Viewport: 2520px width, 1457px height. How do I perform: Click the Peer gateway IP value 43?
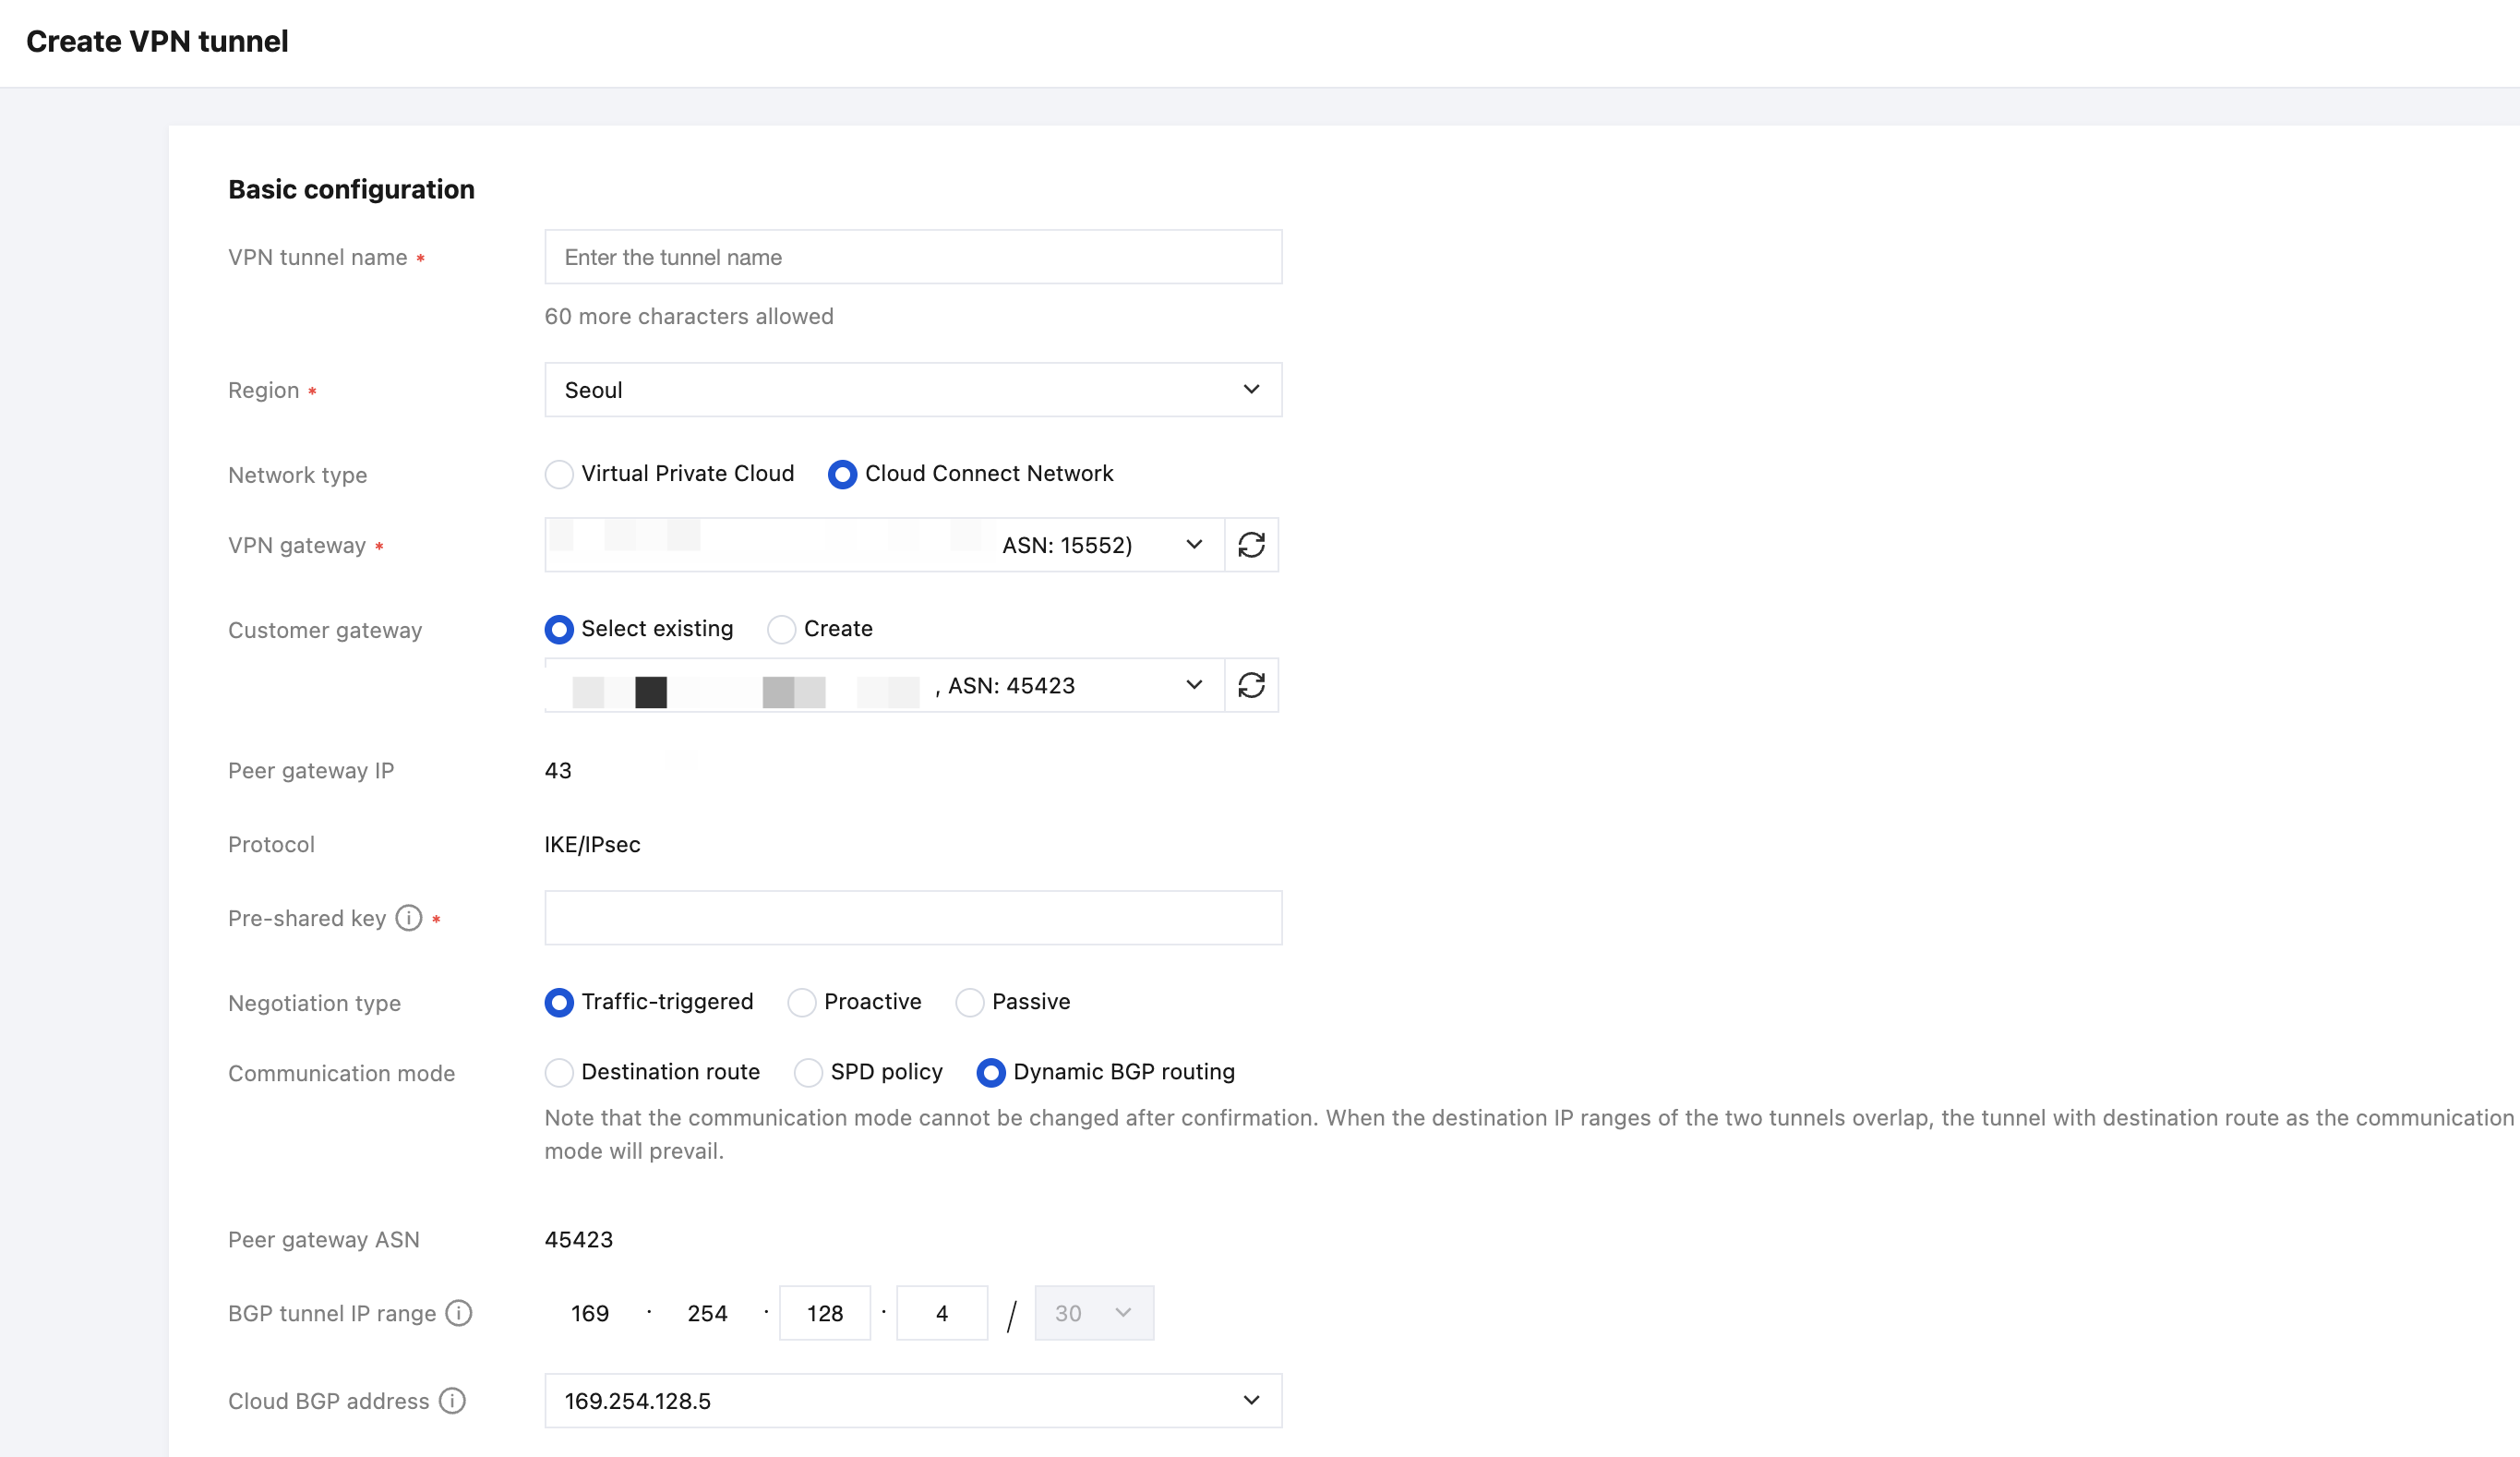(558, 771)
